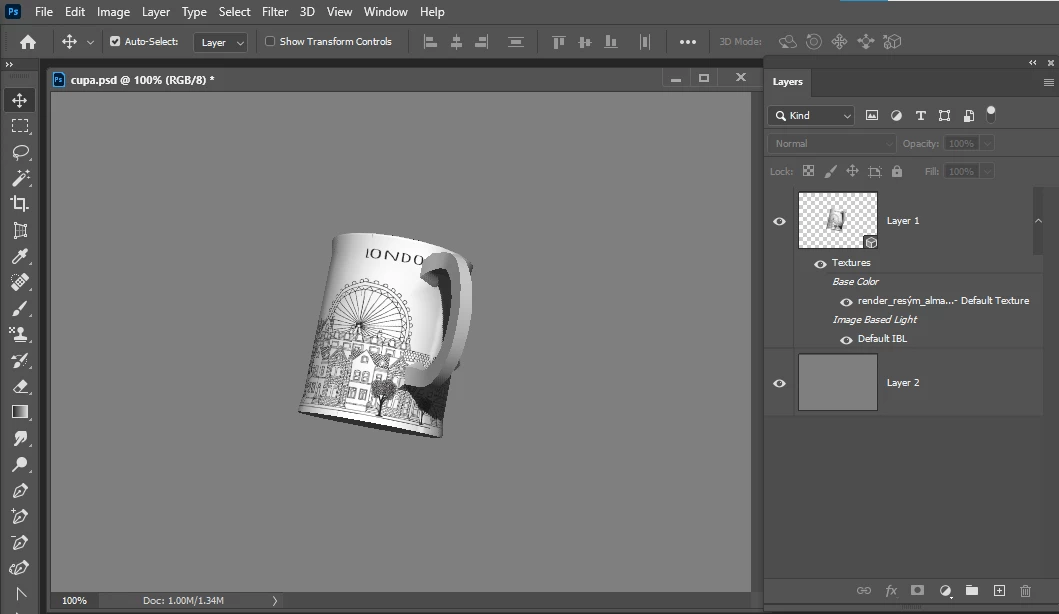
Task: Choose the Rectangular Marquee tool
Action: (20, 126)
